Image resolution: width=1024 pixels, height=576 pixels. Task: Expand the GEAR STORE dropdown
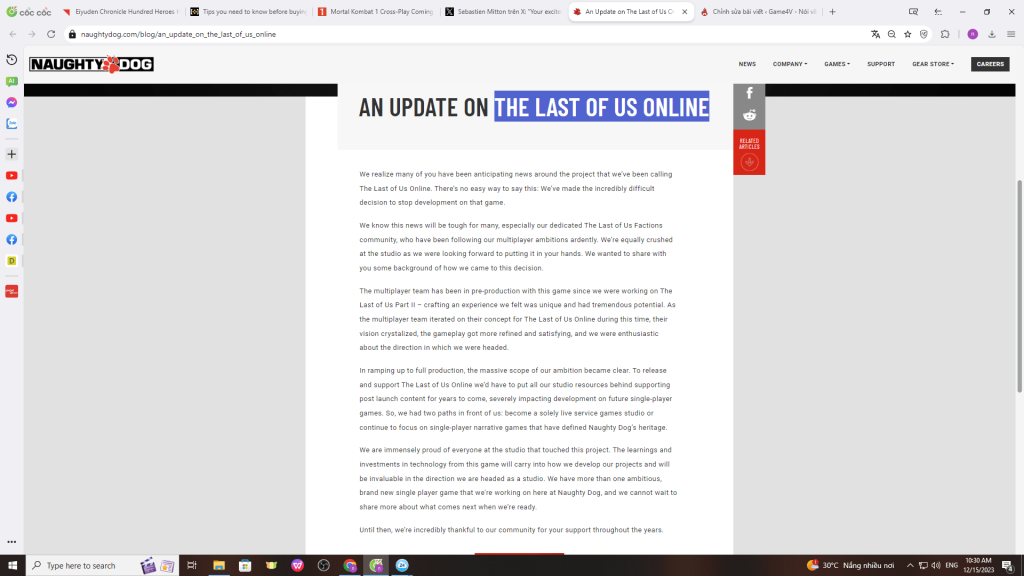click(x=931, y=63)
